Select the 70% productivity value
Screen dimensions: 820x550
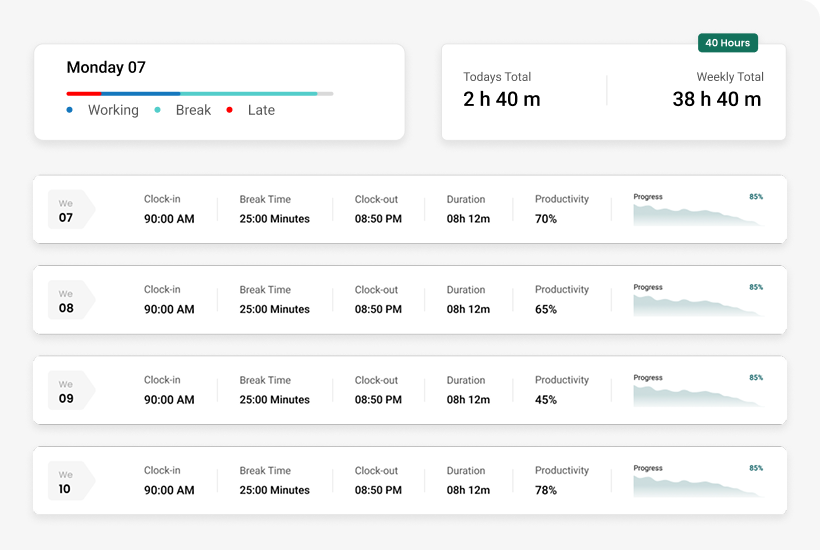[546, 219]
